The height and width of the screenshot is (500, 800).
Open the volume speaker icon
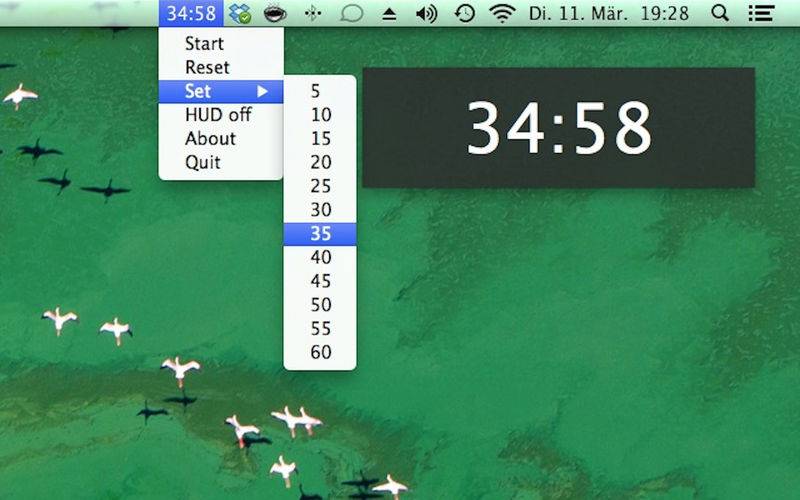[427, 13]
